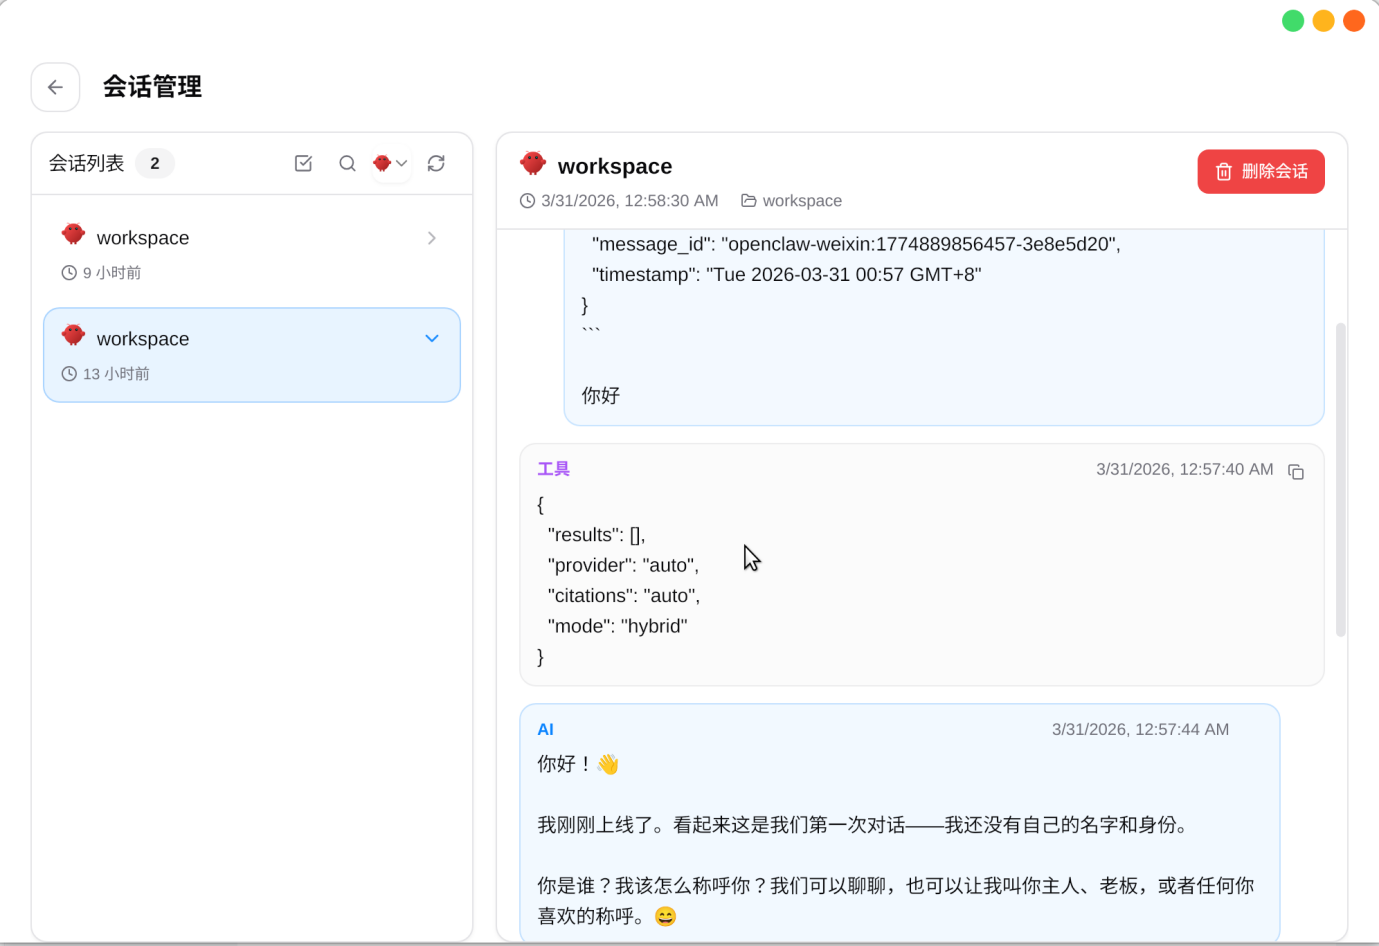Click the red agent icon beside the workspace header title
1379x946 pixels.
pos(533,163)
